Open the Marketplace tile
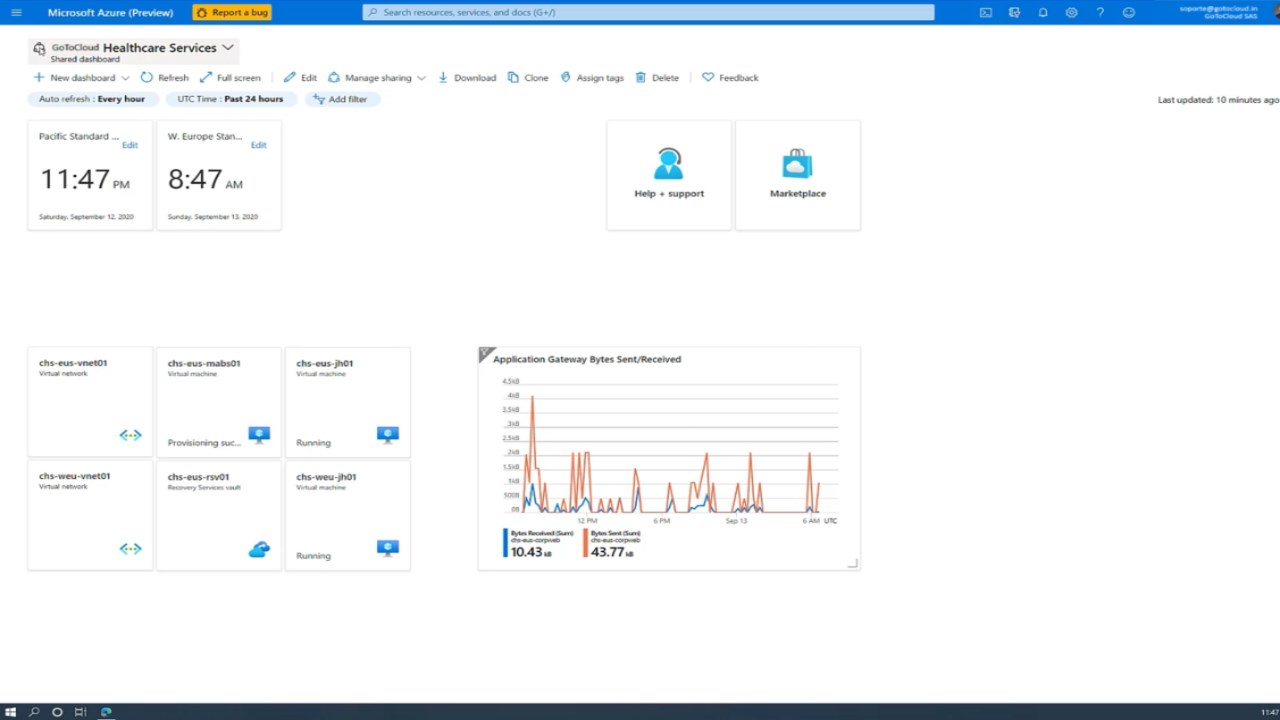The image size is (1280, 720). tap(798, 175)
